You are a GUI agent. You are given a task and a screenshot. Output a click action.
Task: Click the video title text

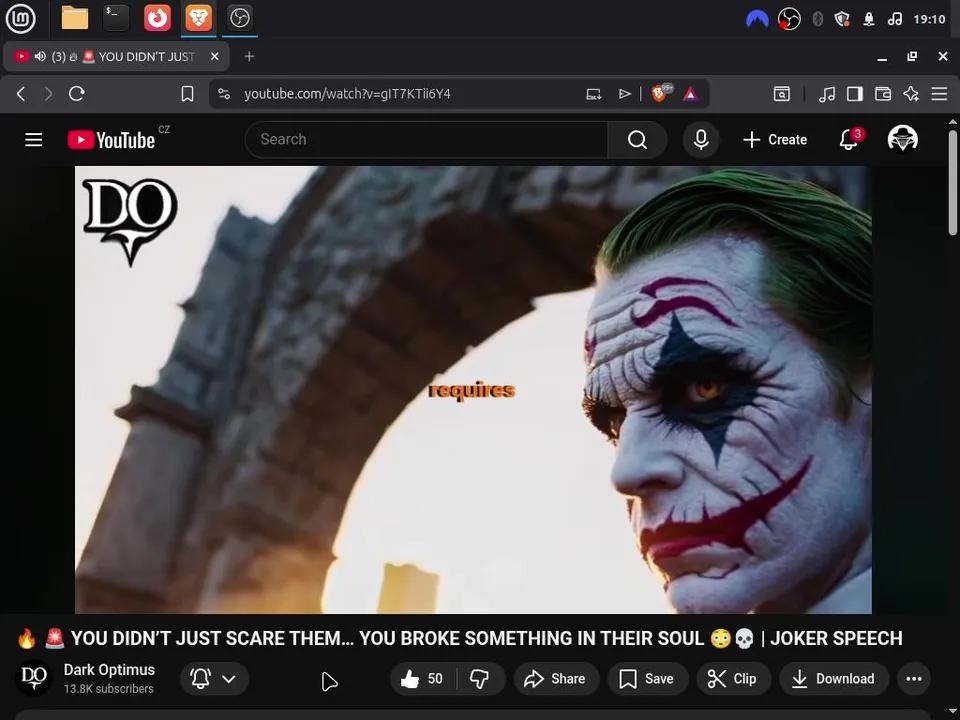459,638
